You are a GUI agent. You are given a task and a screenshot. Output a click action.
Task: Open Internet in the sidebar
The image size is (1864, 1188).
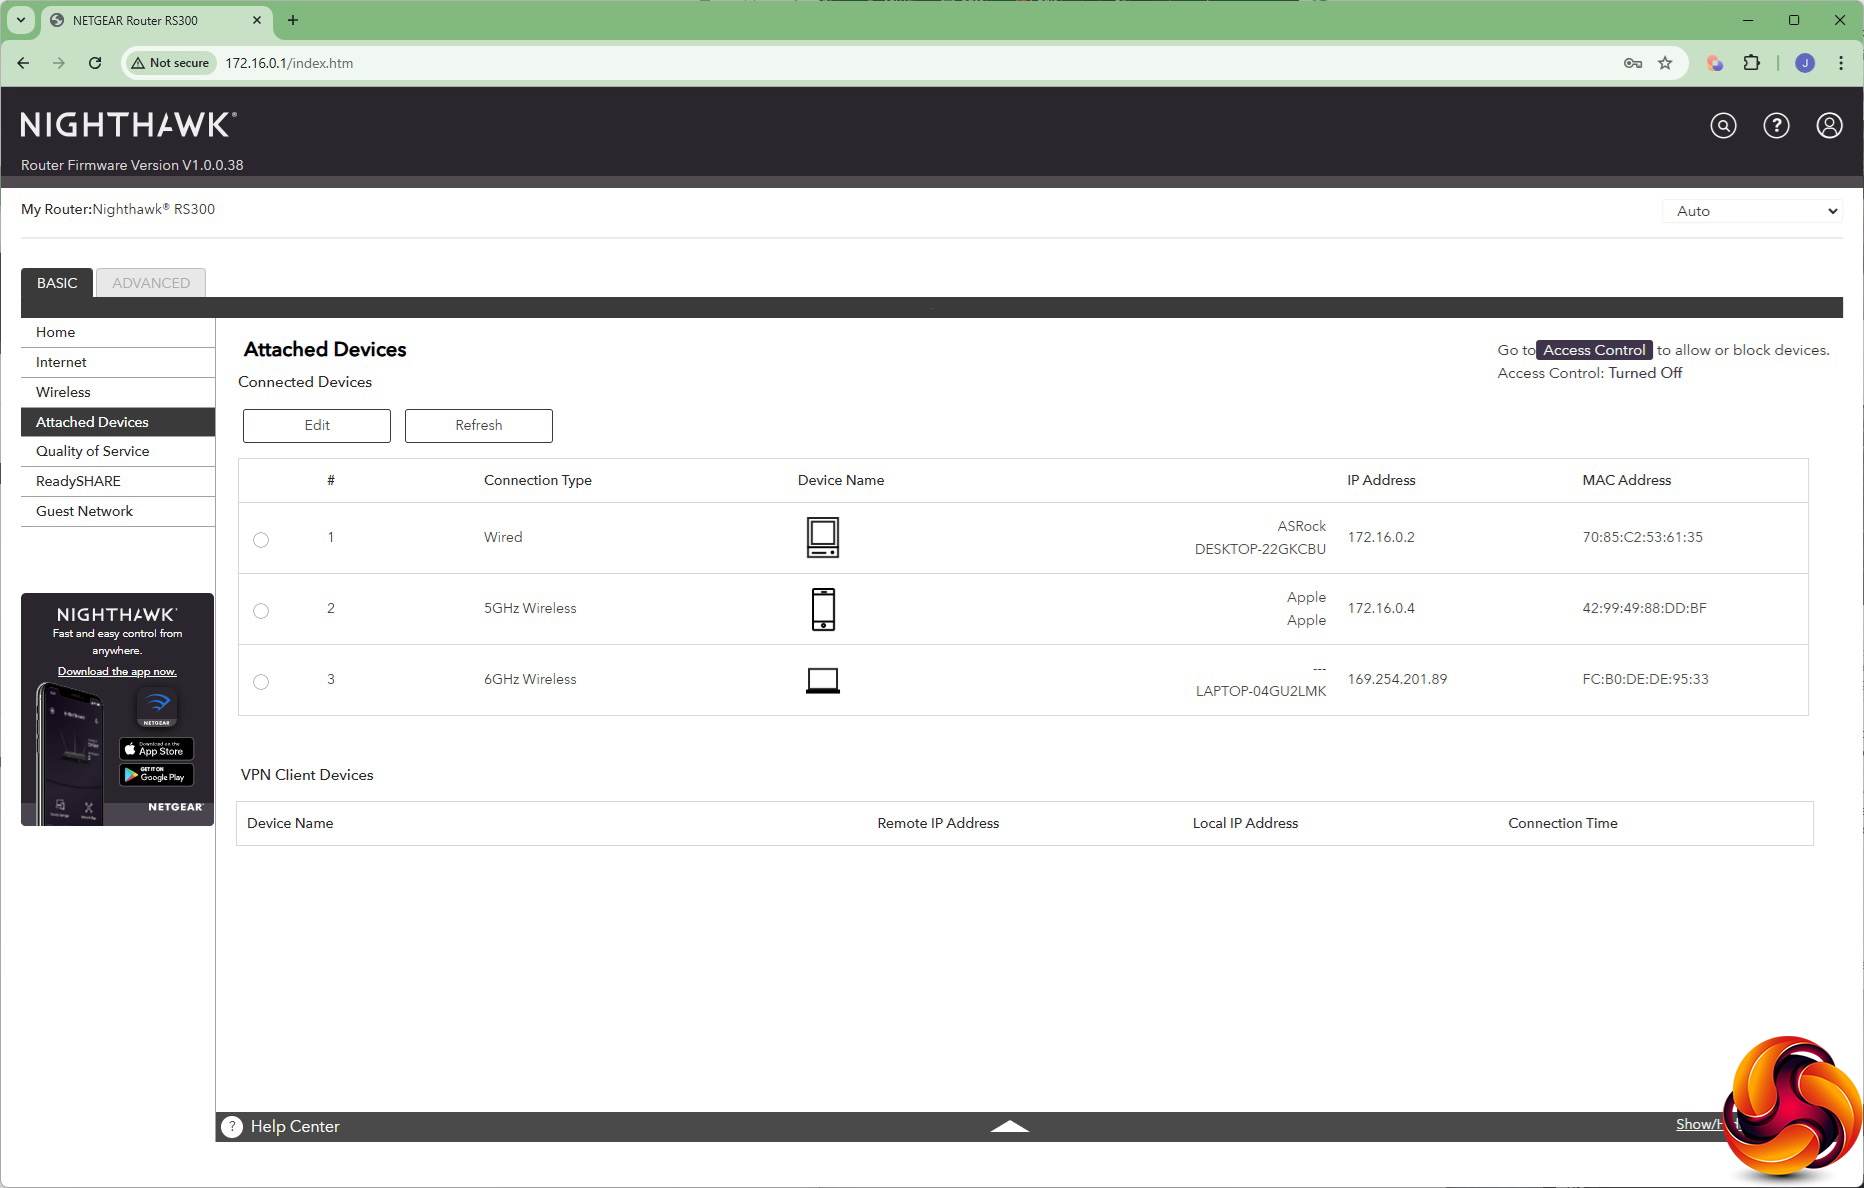118,362
